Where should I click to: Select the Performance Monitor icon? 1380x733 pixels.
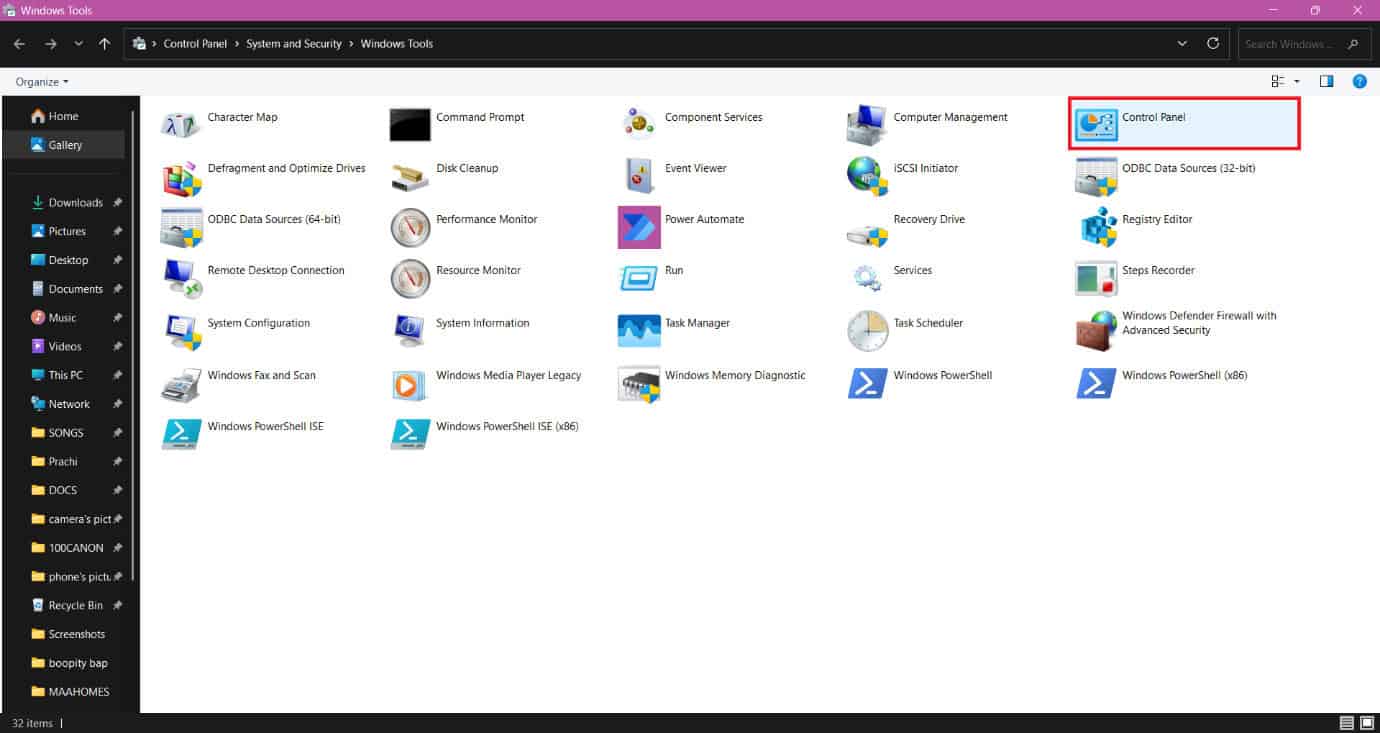[410, 227]
